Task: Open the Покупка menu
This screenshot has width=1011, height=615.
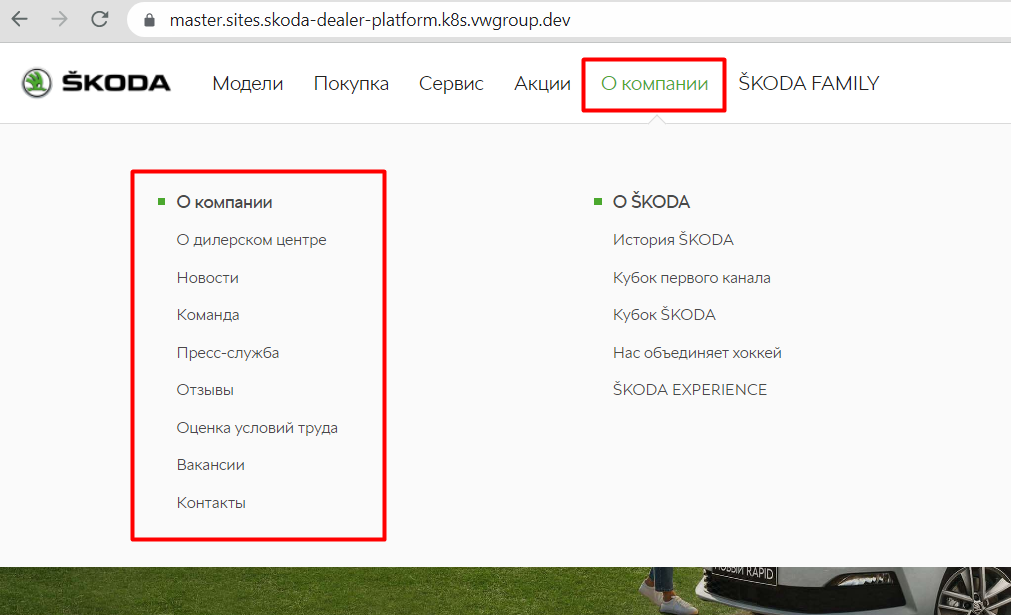Action: [x=351, y=83]
